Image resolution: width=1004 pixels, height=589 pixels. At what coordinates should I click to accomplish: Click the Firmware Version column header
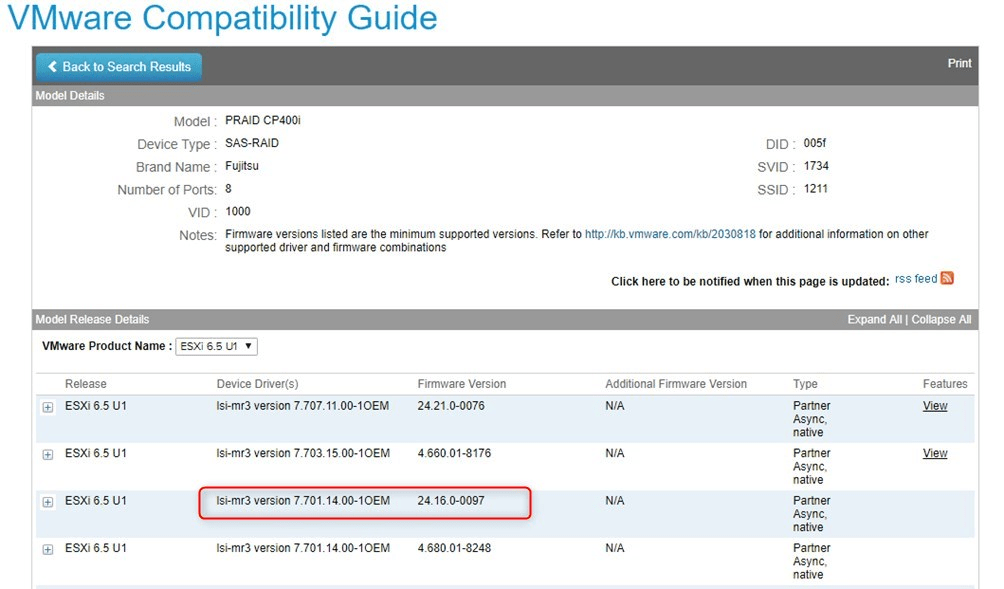coord(462,384)
